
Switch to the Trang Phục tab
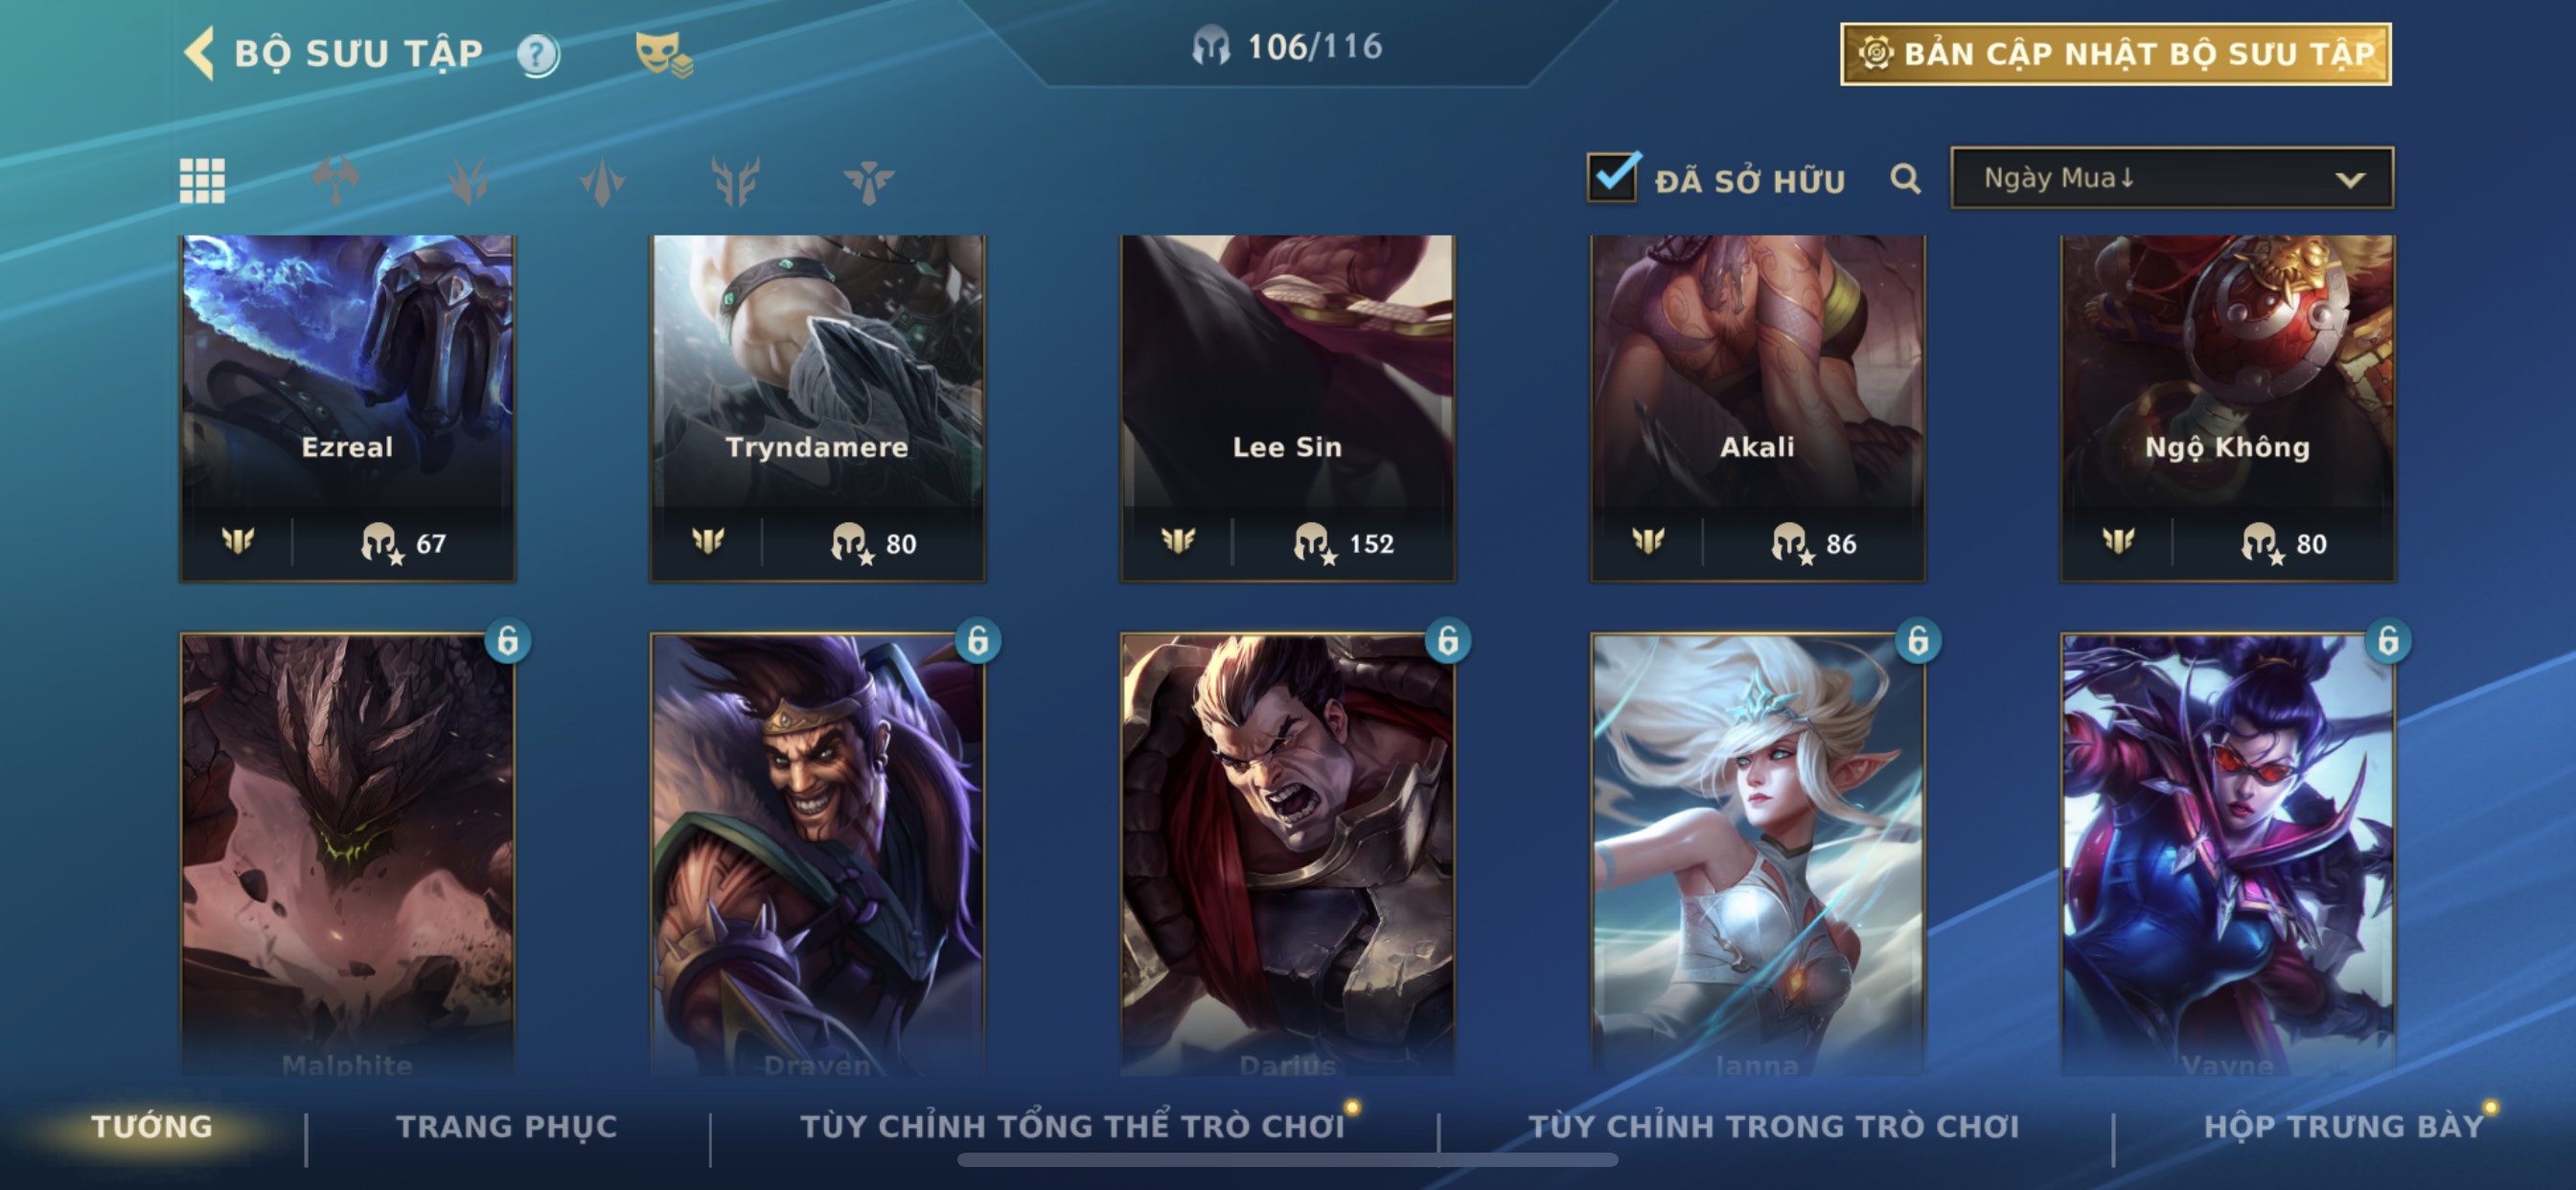(506, 1126)
